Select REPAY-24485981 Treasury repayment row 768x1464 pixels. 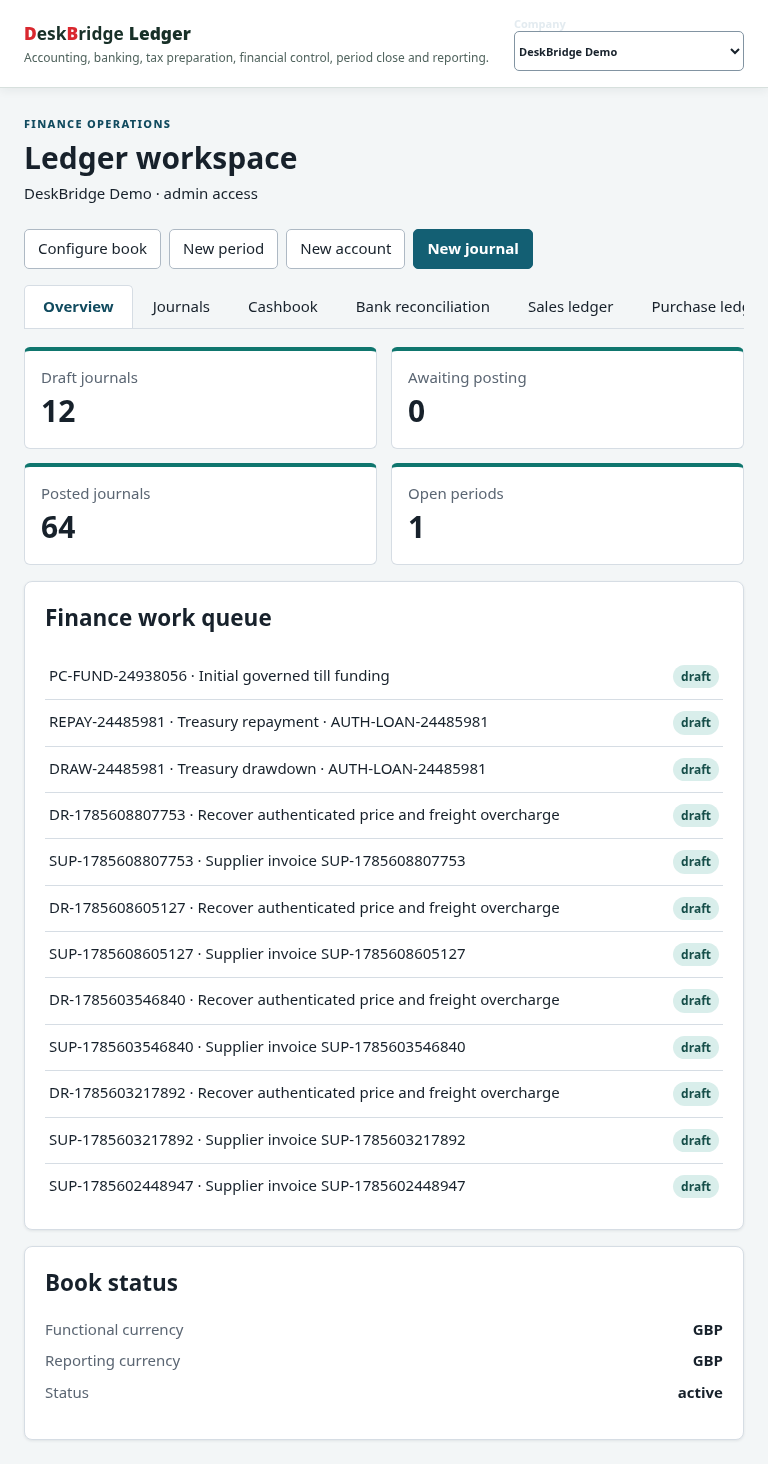point(384,722)
